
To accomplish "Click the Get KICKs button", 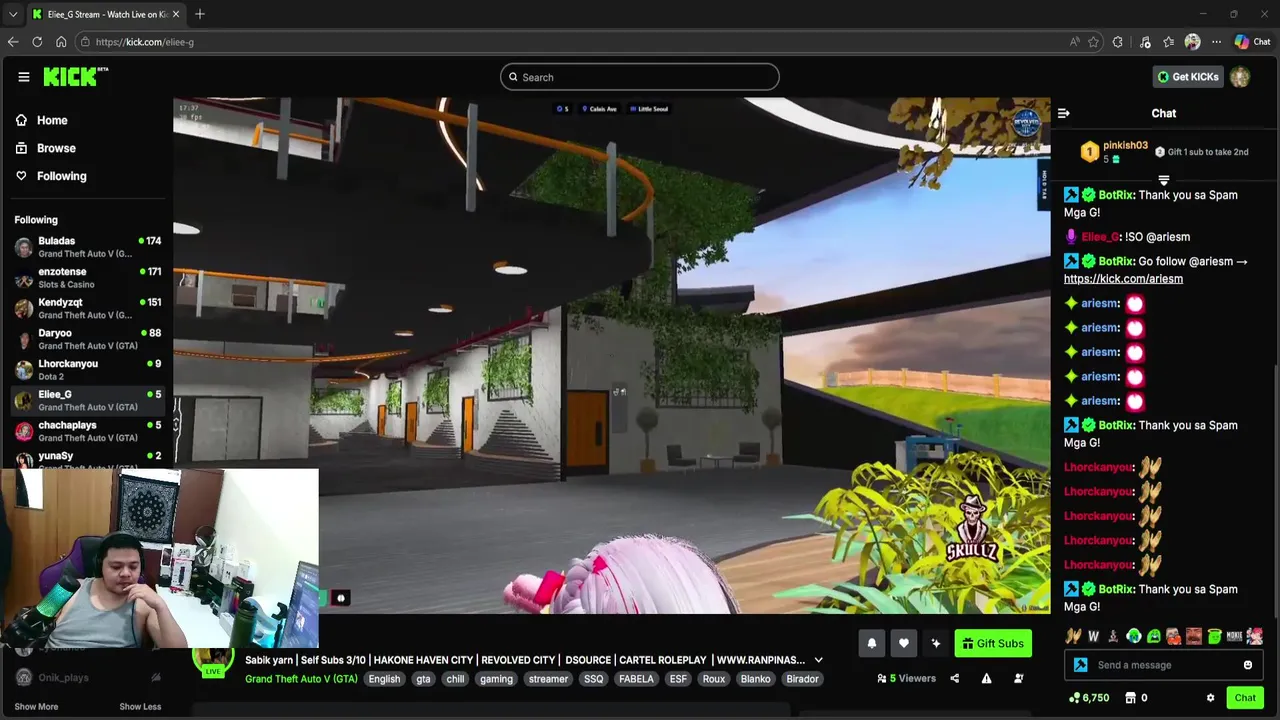I will click(x=1187, y=77).
